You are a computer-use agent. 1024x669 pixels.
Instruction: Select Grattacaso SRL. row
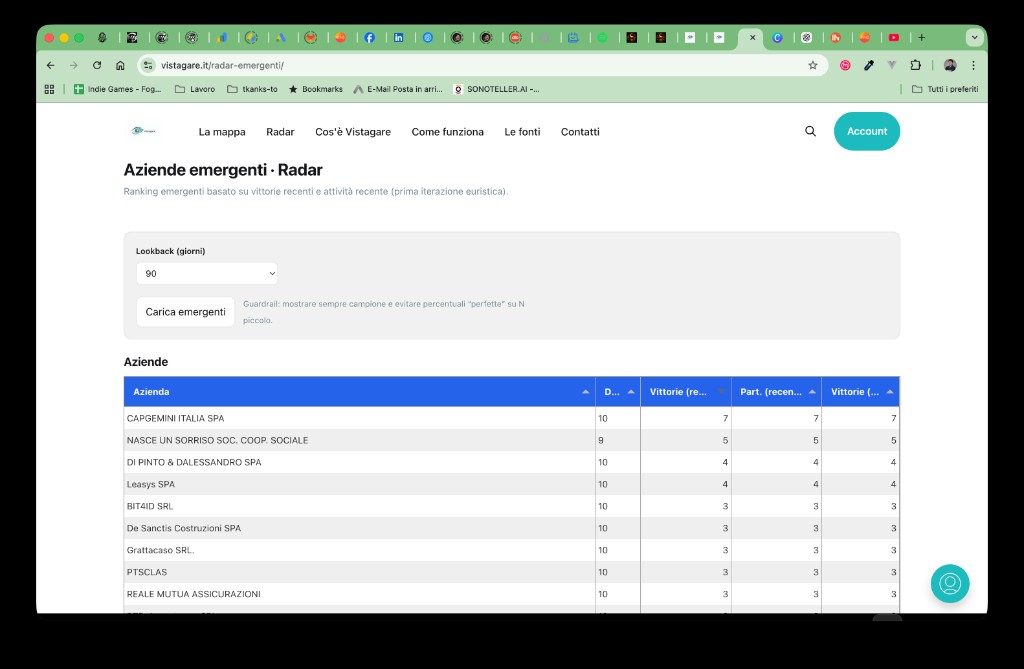511,550
